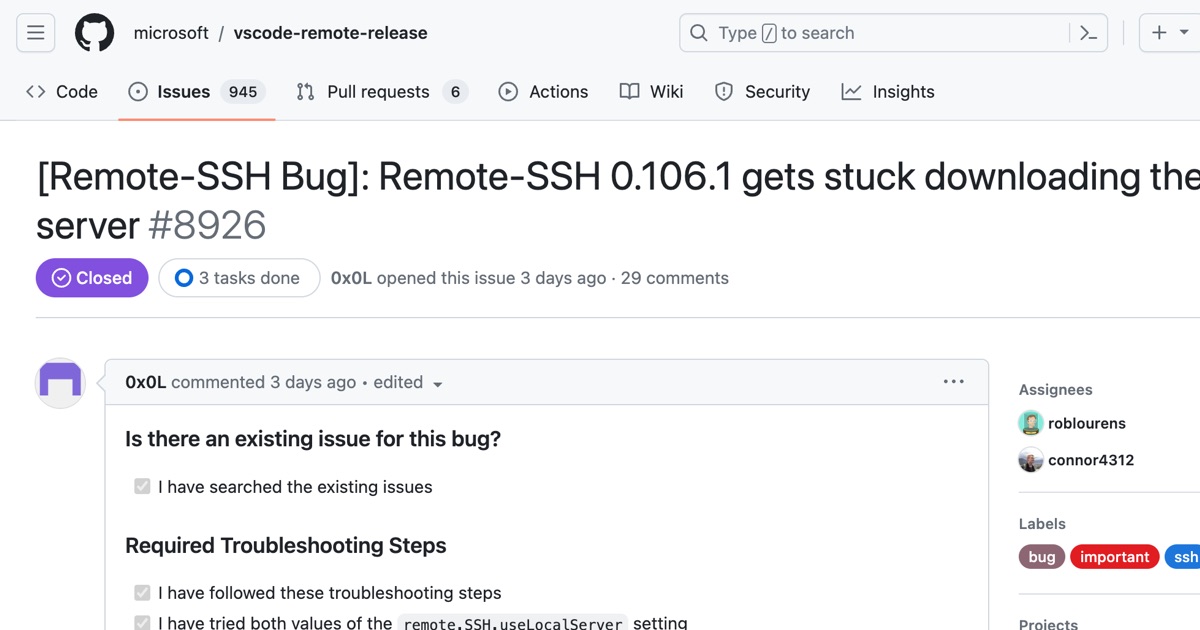Toggle 'I have searched the existing issues' checkbox

click(x=142, y=487)
